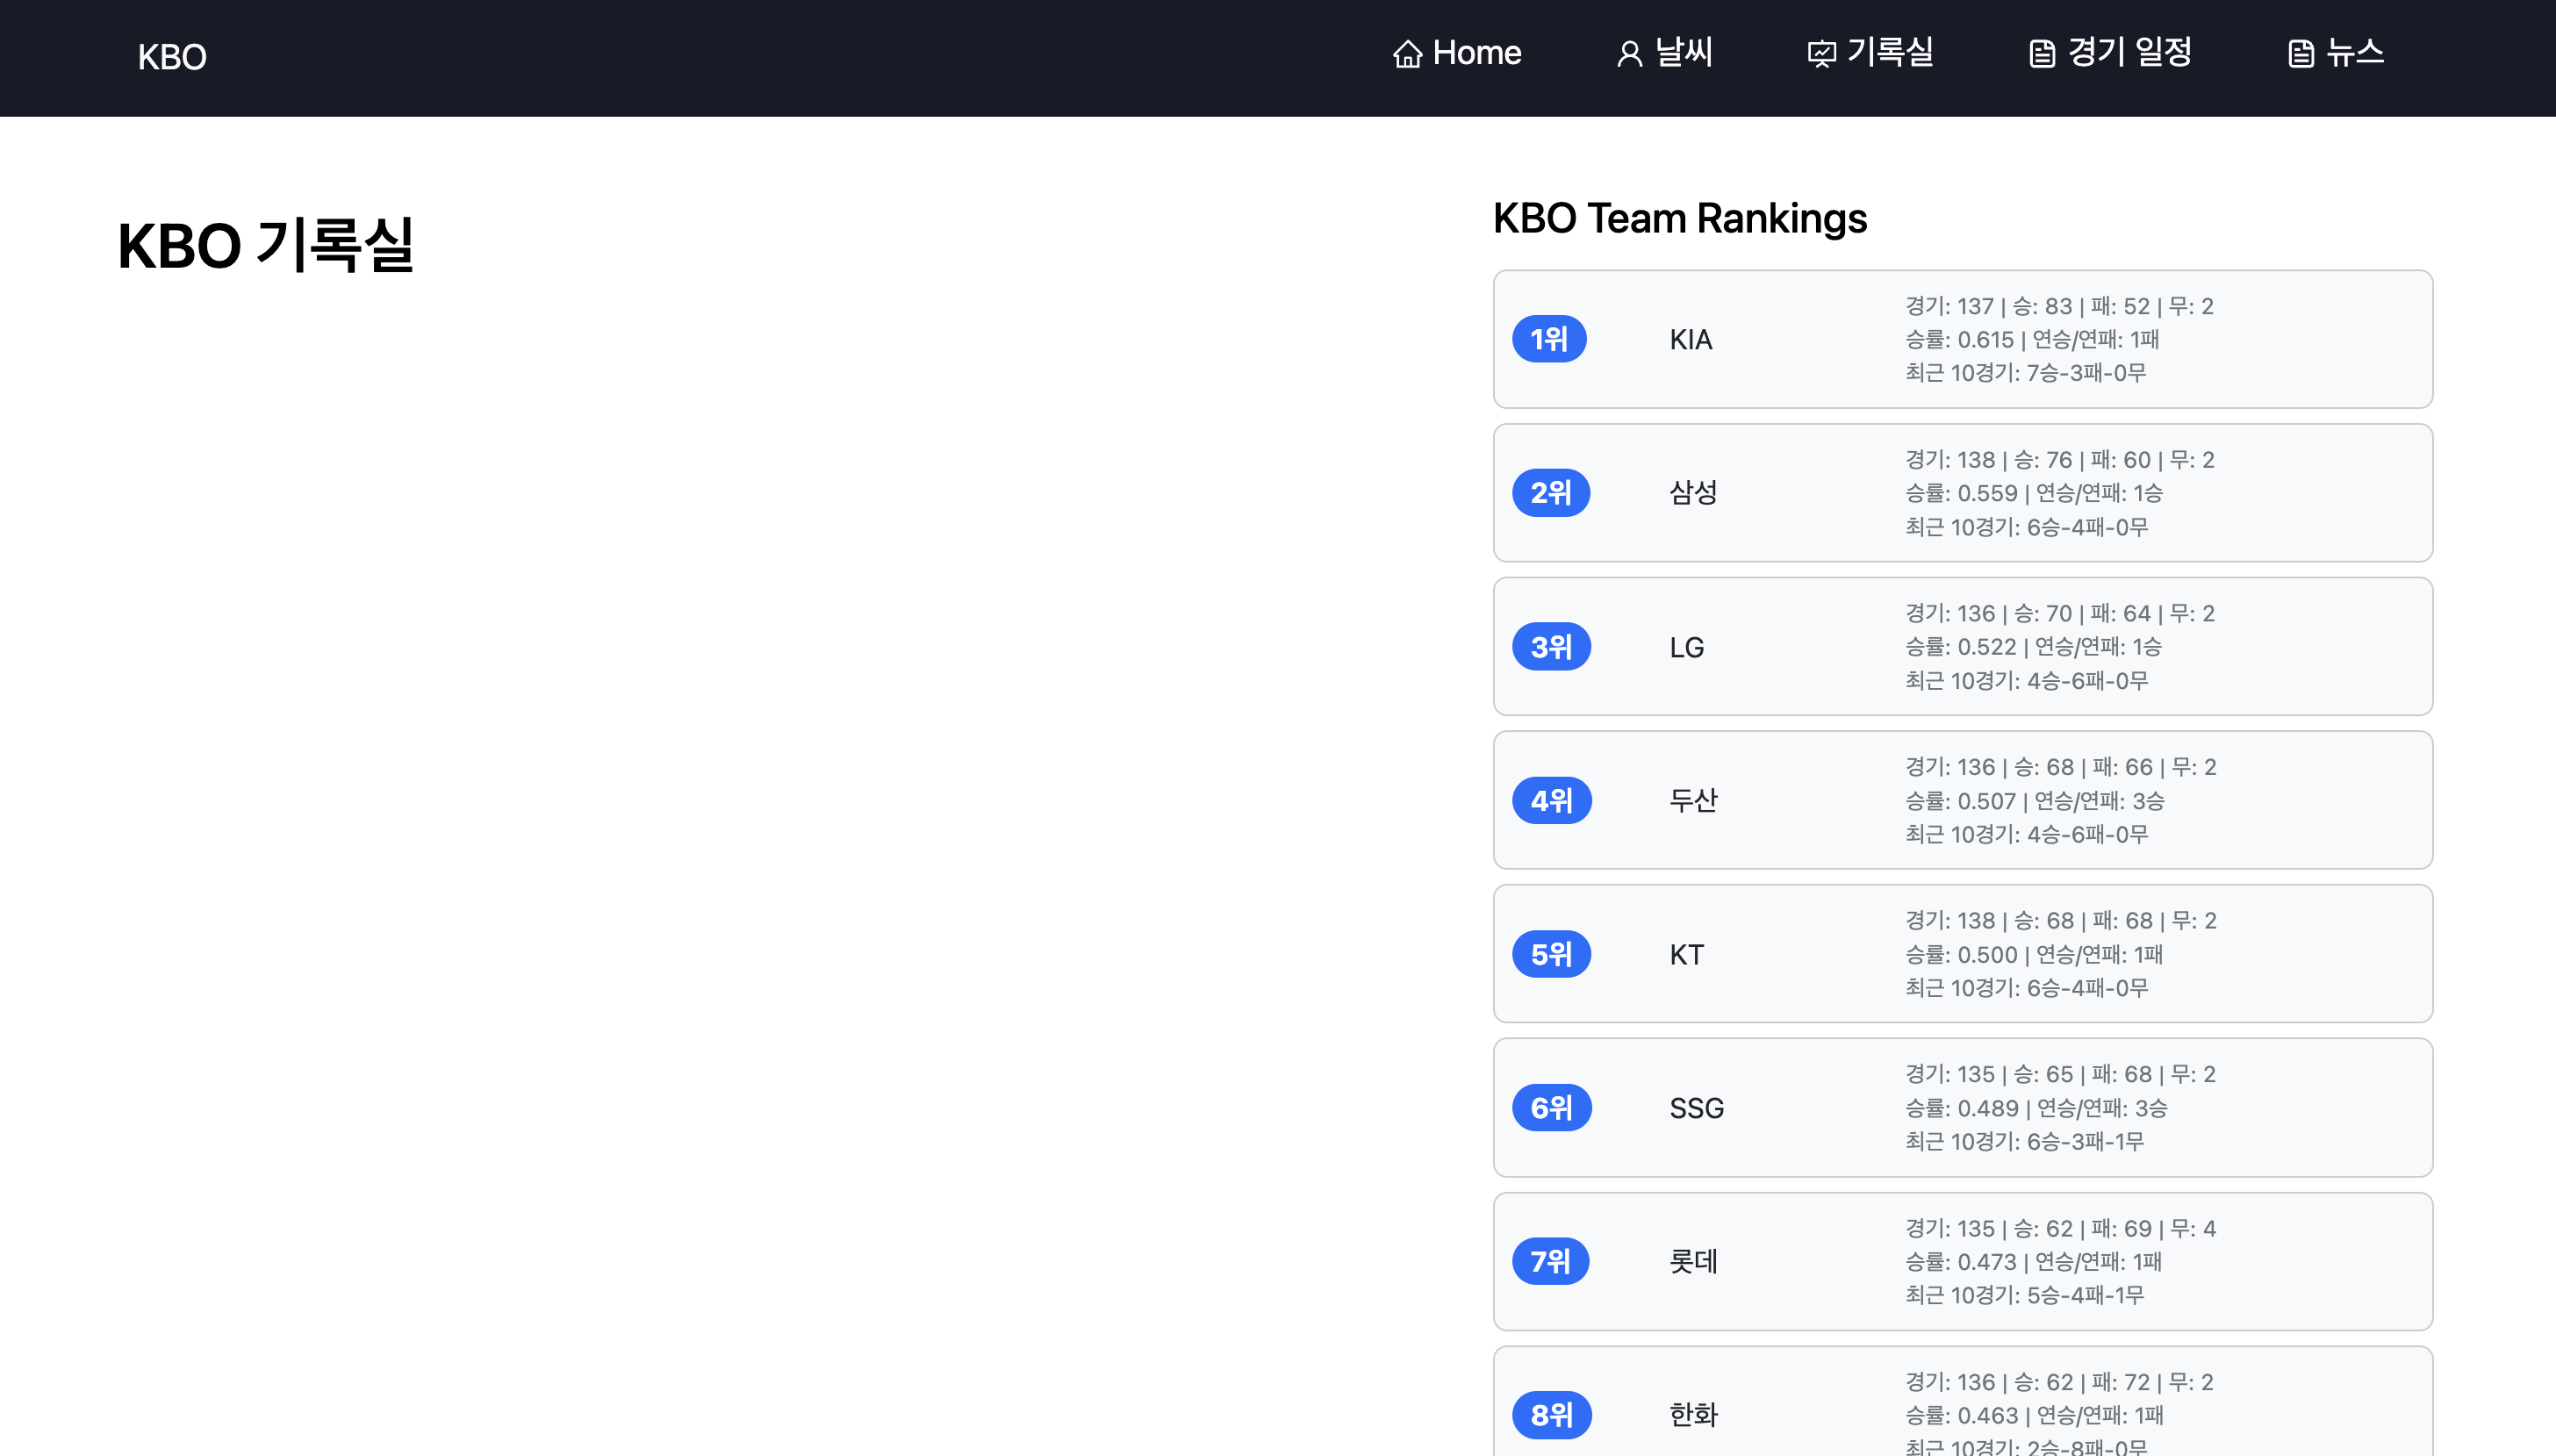Click '최근 10경기: 6승-3패-1무' line
This screenshot has height=1456, width=2556.
point(2024,1141)
